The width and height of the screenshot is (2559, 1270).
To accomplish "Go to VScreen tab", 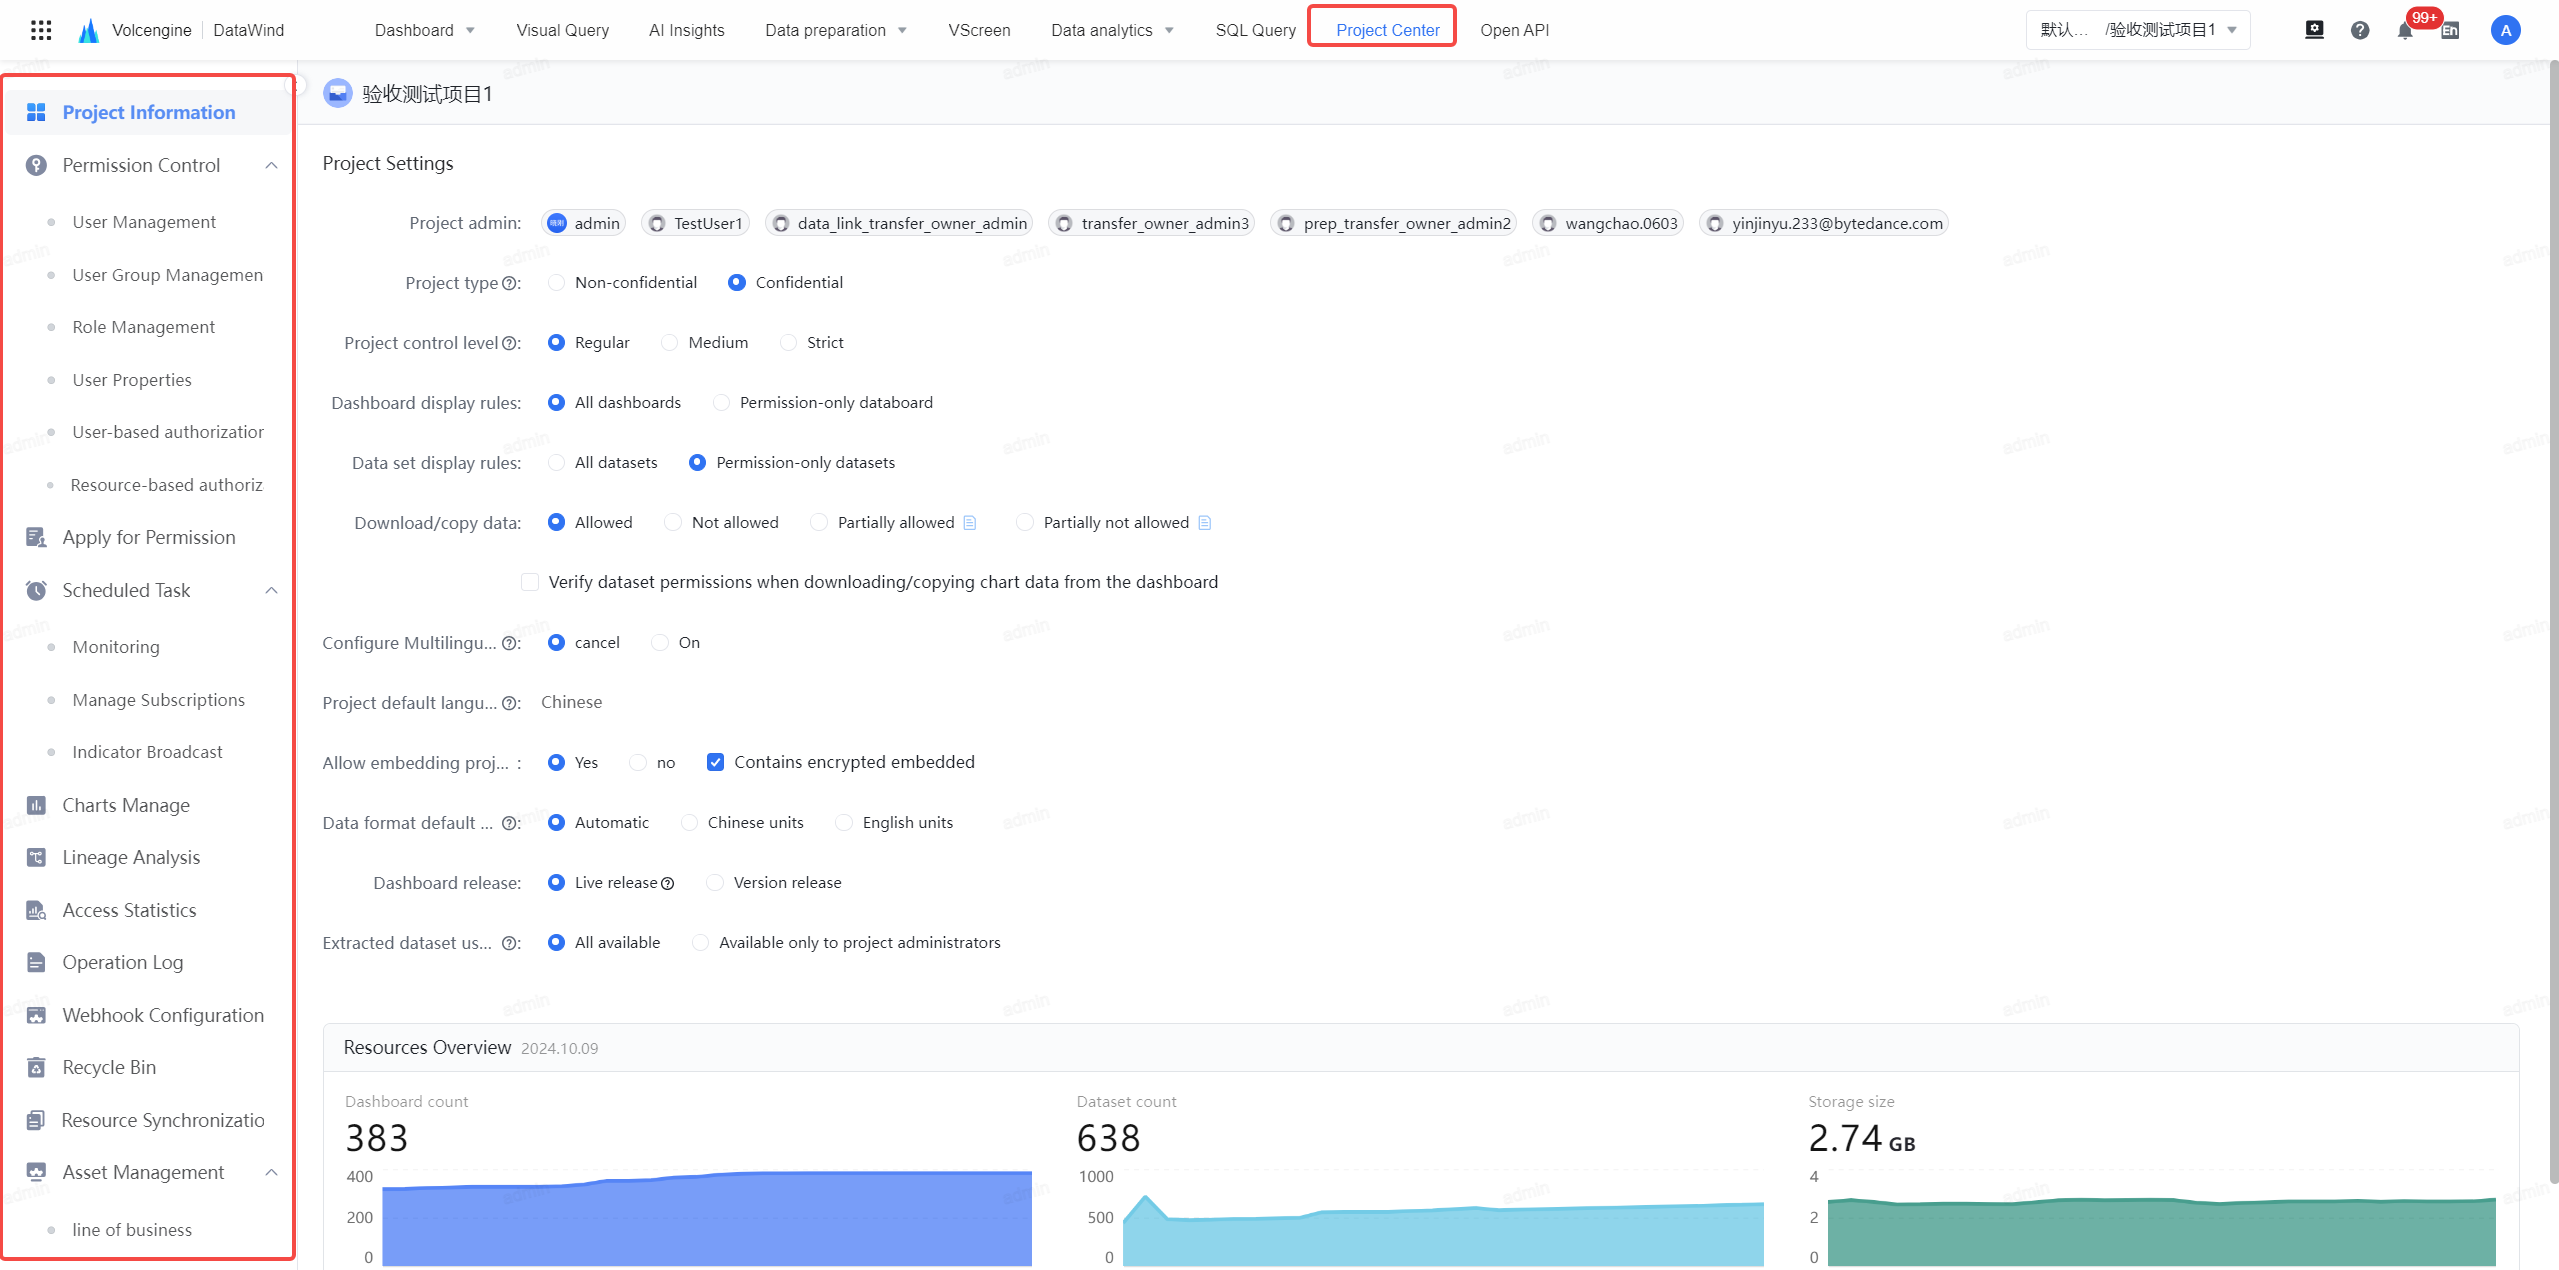I will (979, 30).
